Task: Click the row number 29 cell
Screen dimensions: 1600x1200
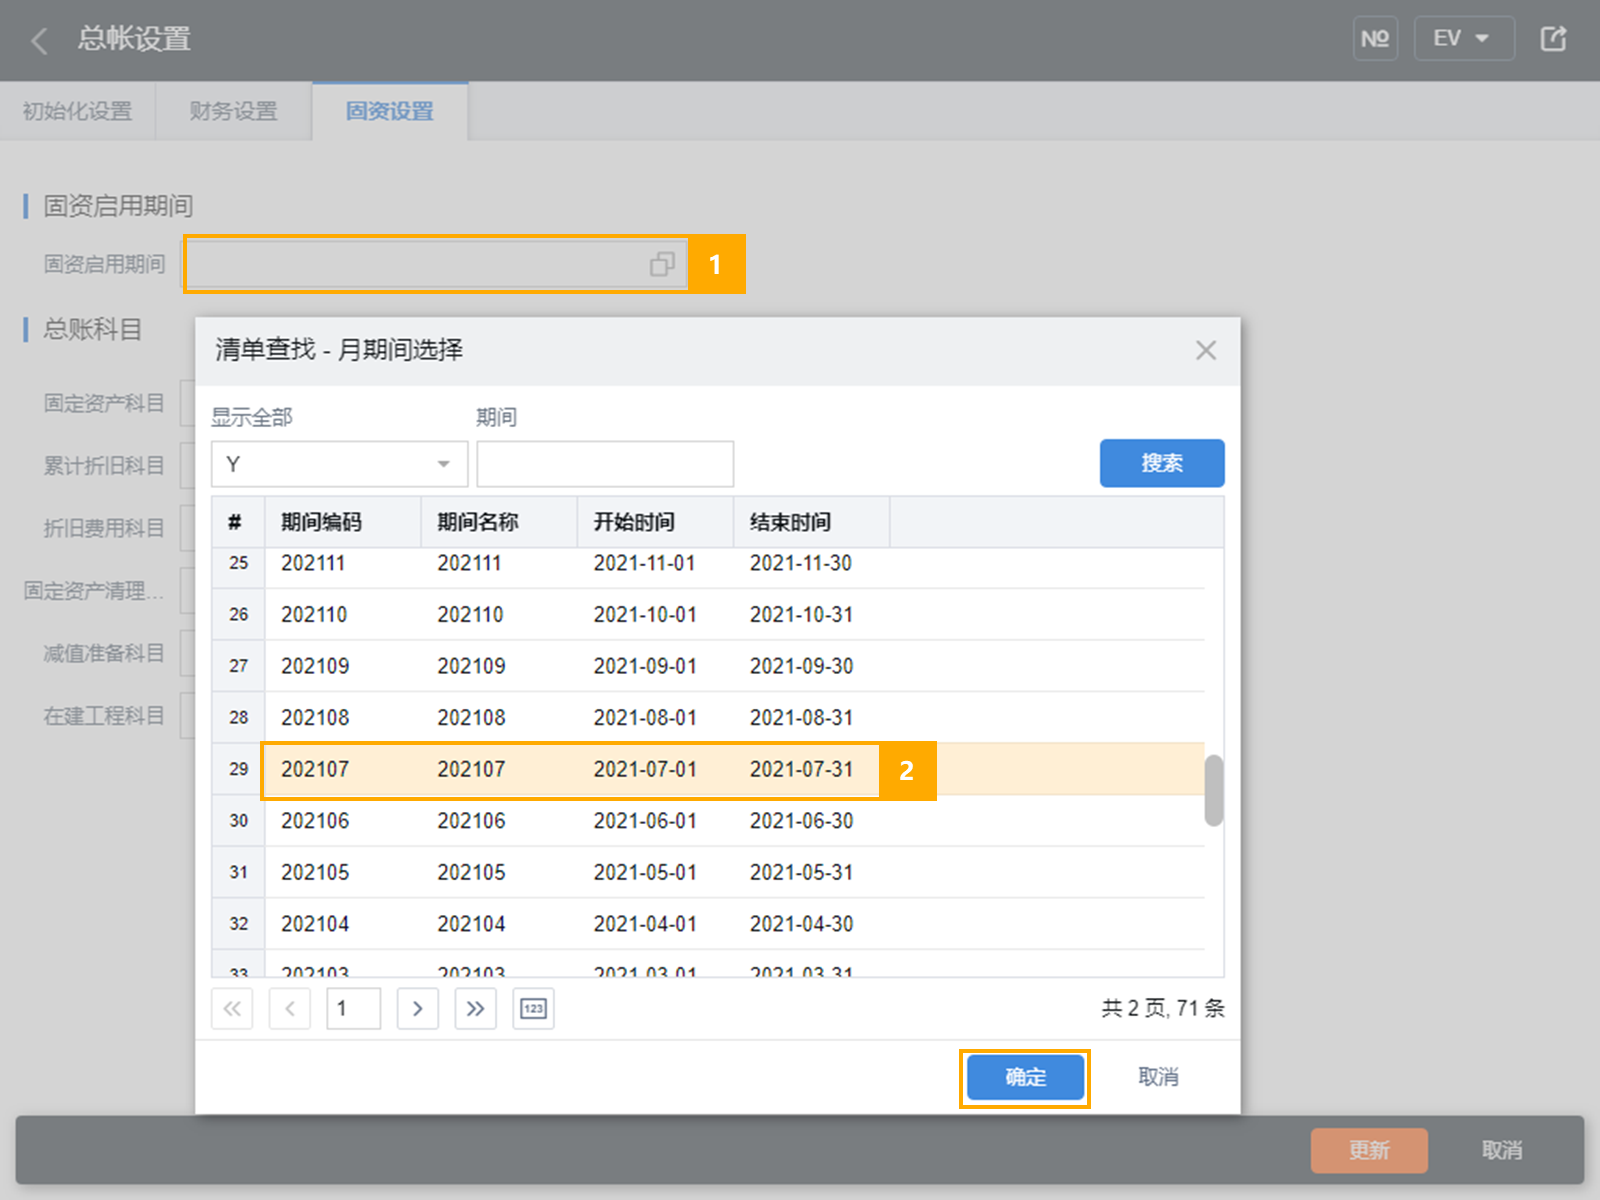Action: tap(238, 769)
